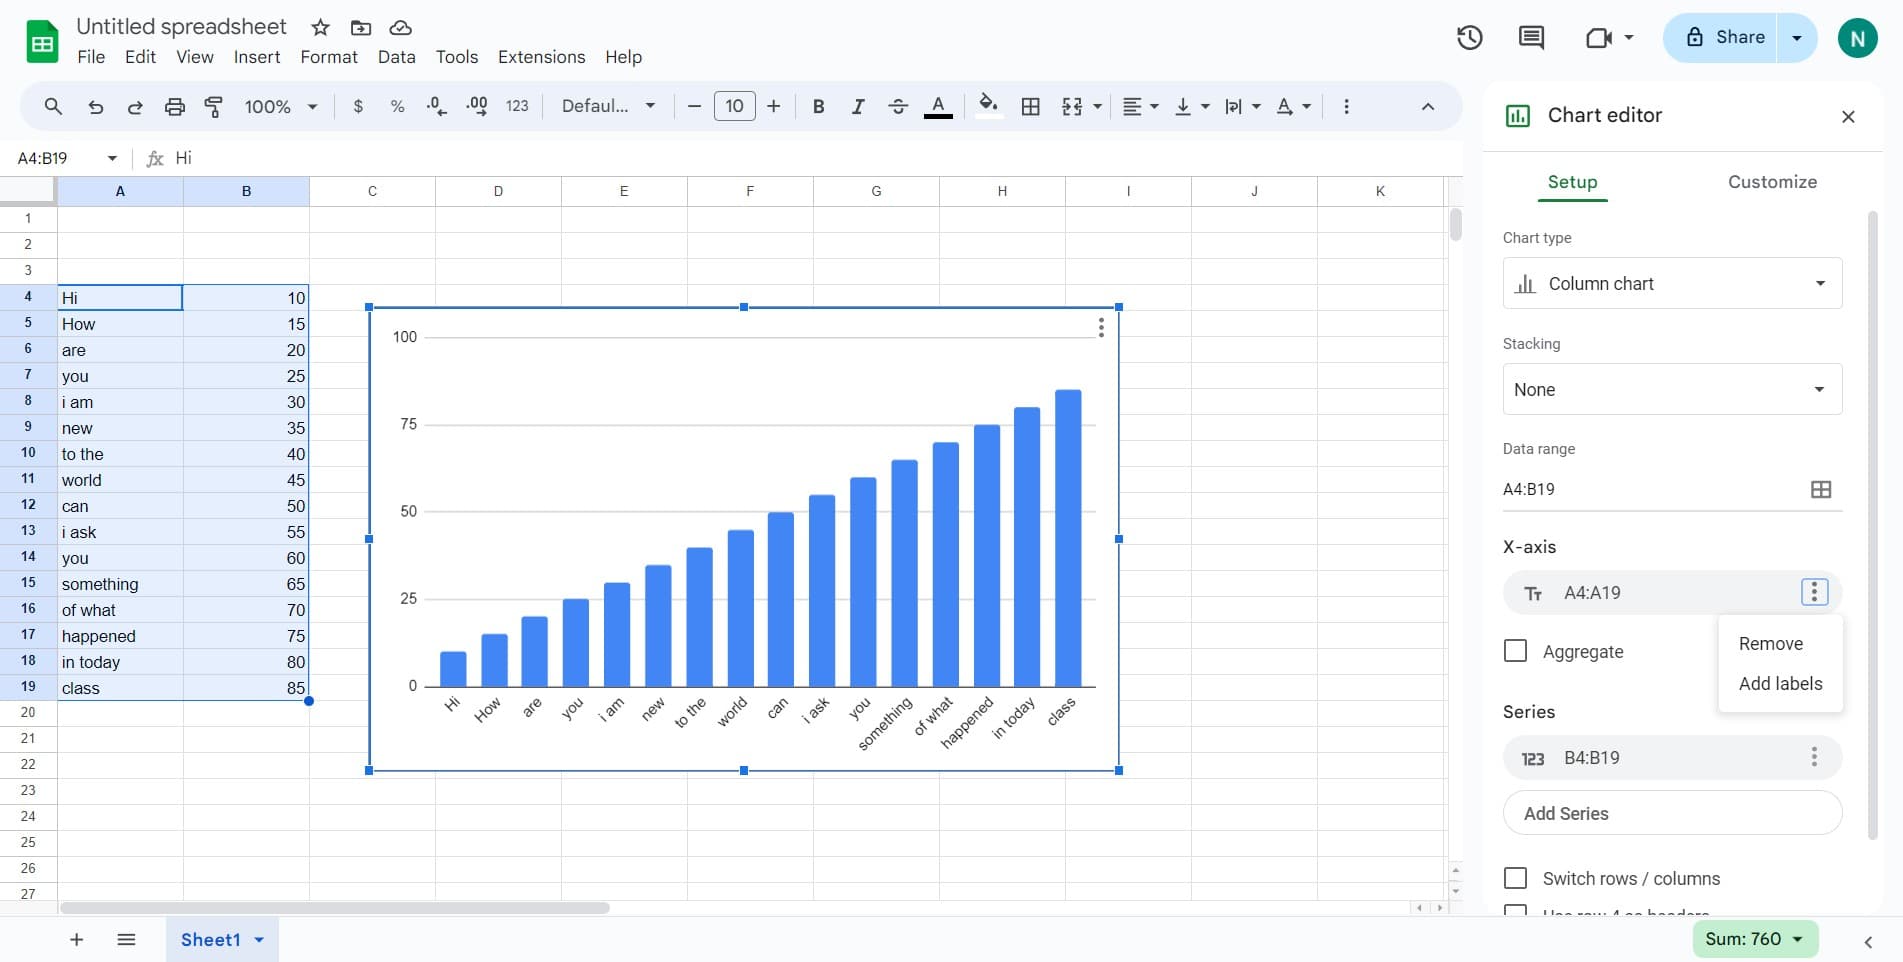Click the paint format roller icon
The width and height of the screenshot is (1903, 962).
click(x=213, y=107)
